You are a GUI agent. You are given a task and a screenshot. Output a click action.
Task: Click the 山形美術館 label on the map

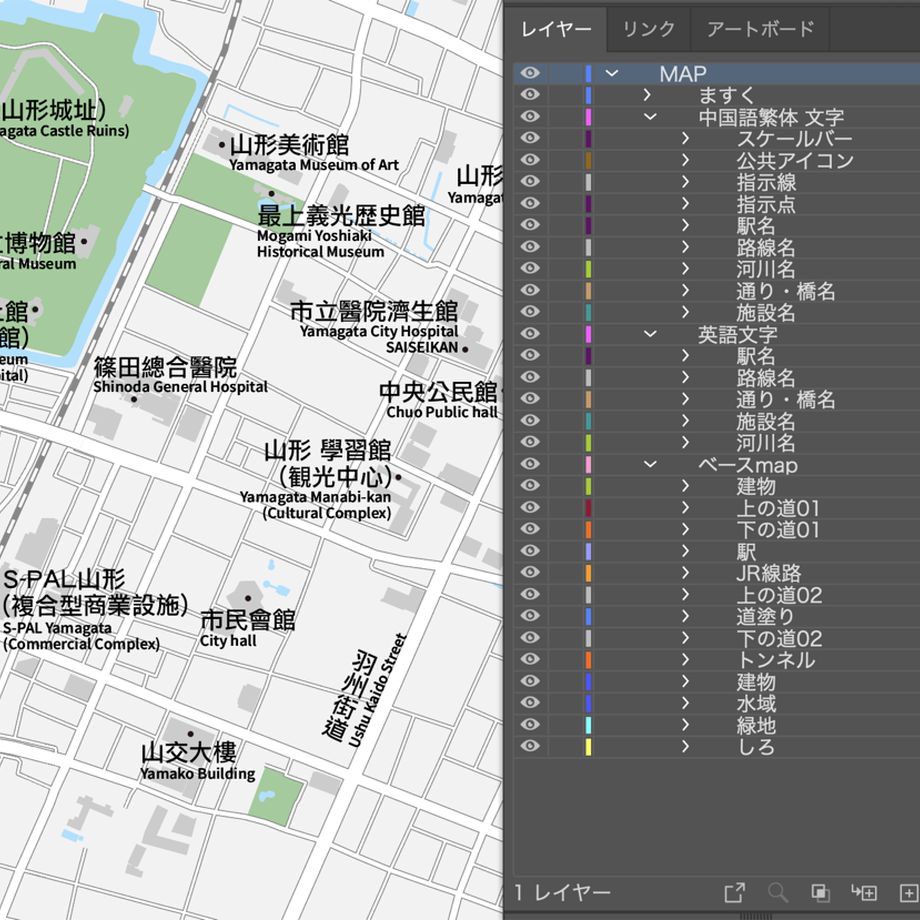pyautogui.click(x=289, y=144)
